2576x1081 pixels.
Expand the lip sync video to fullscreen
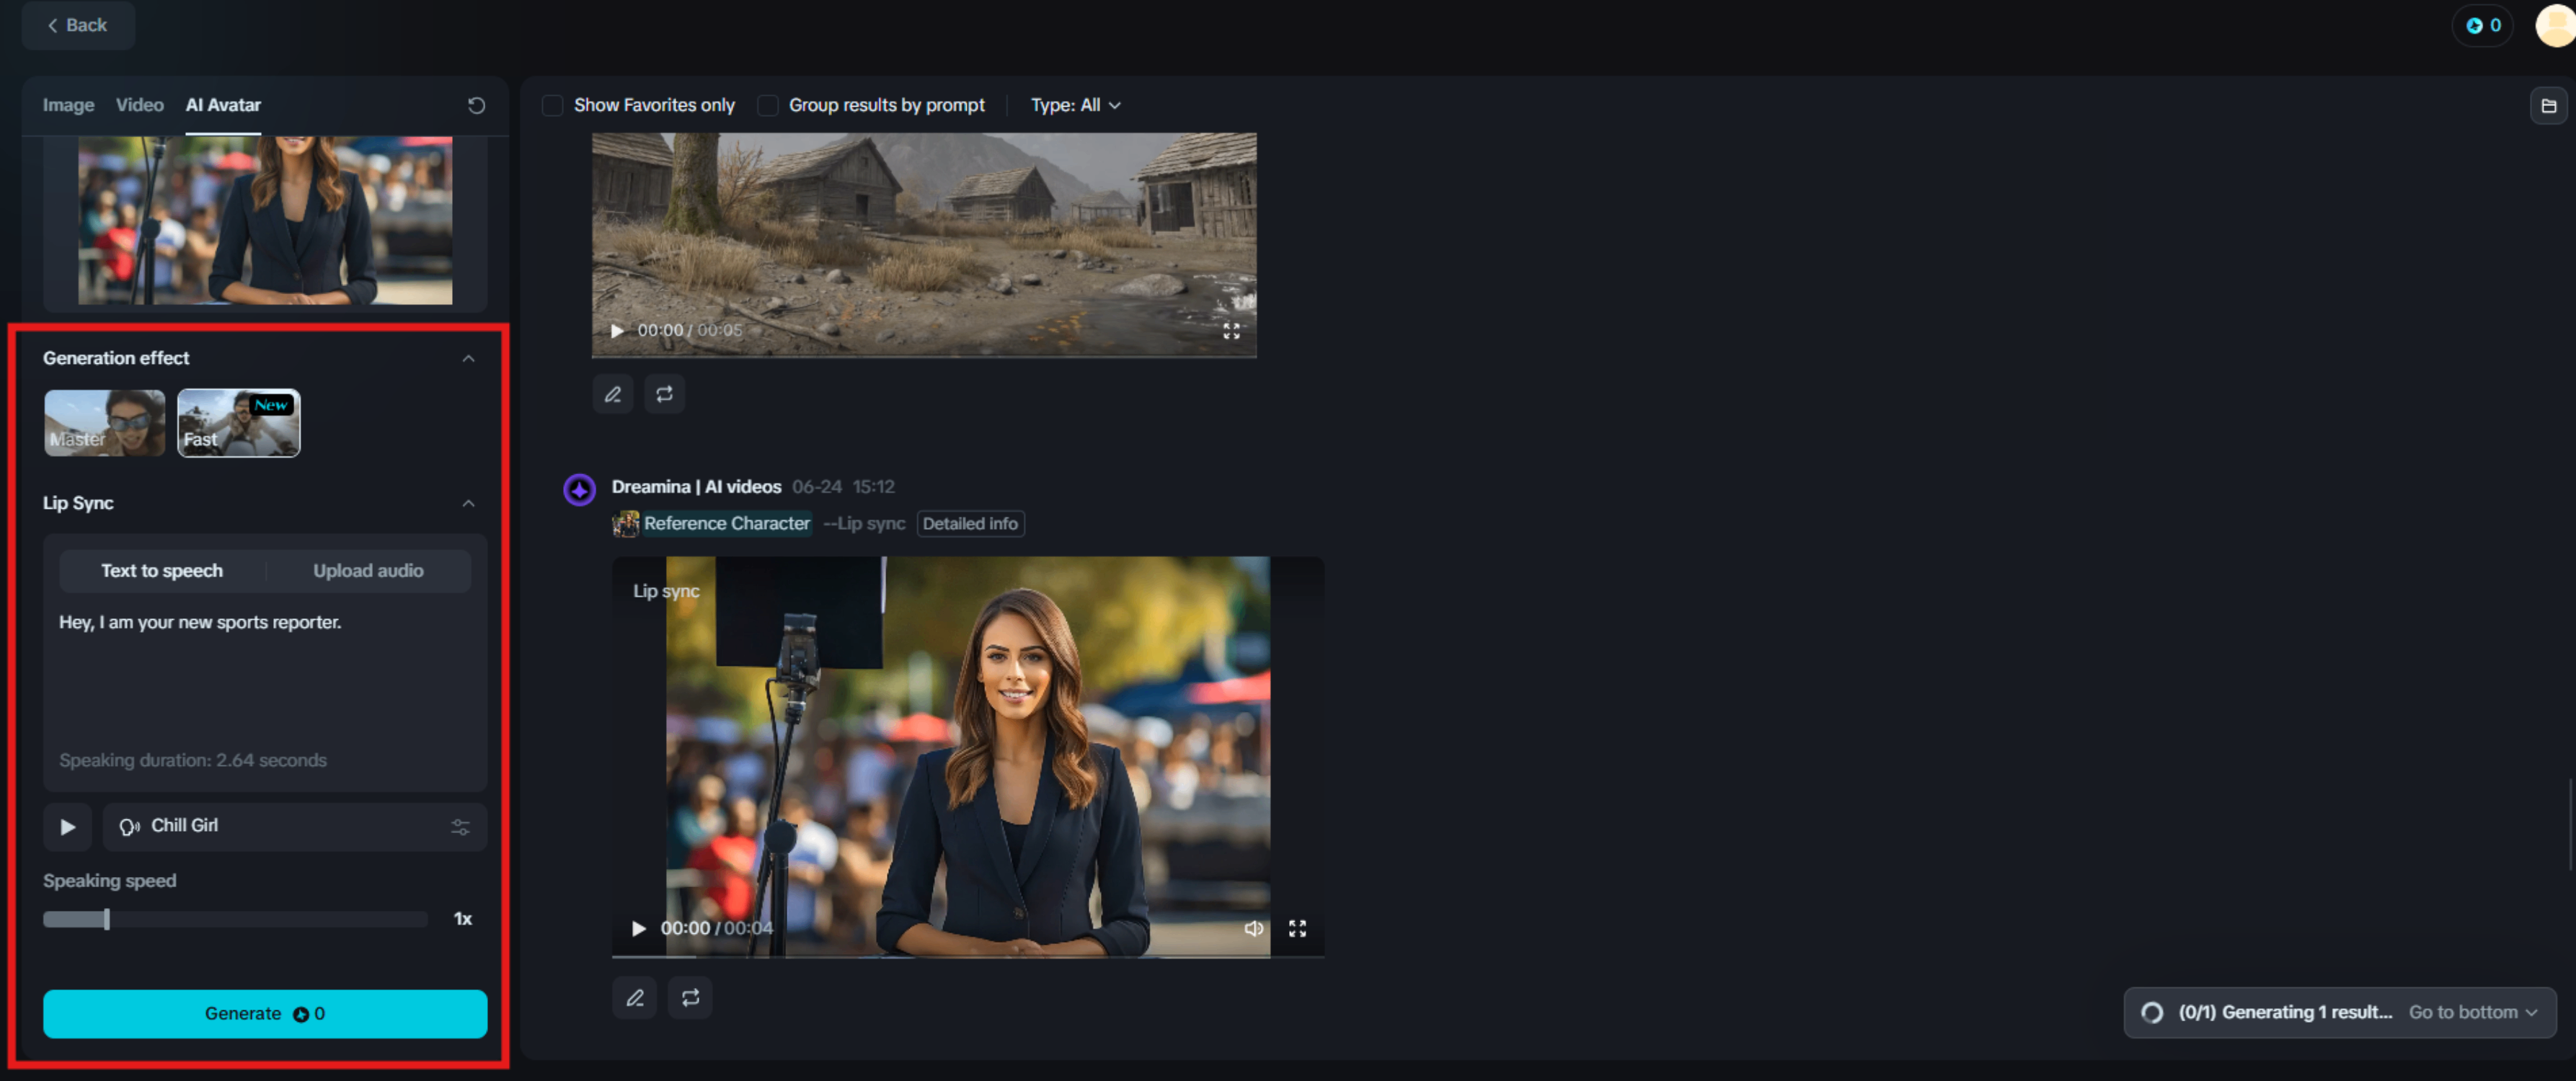coord(1297,928)
